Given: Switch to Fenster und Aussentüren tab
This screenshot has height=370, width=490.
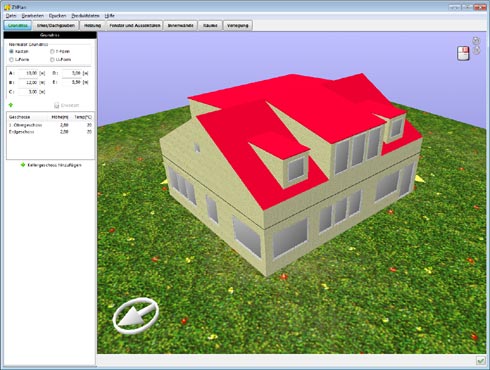Looking at the screenshot, I should click(x=135, y=25).
